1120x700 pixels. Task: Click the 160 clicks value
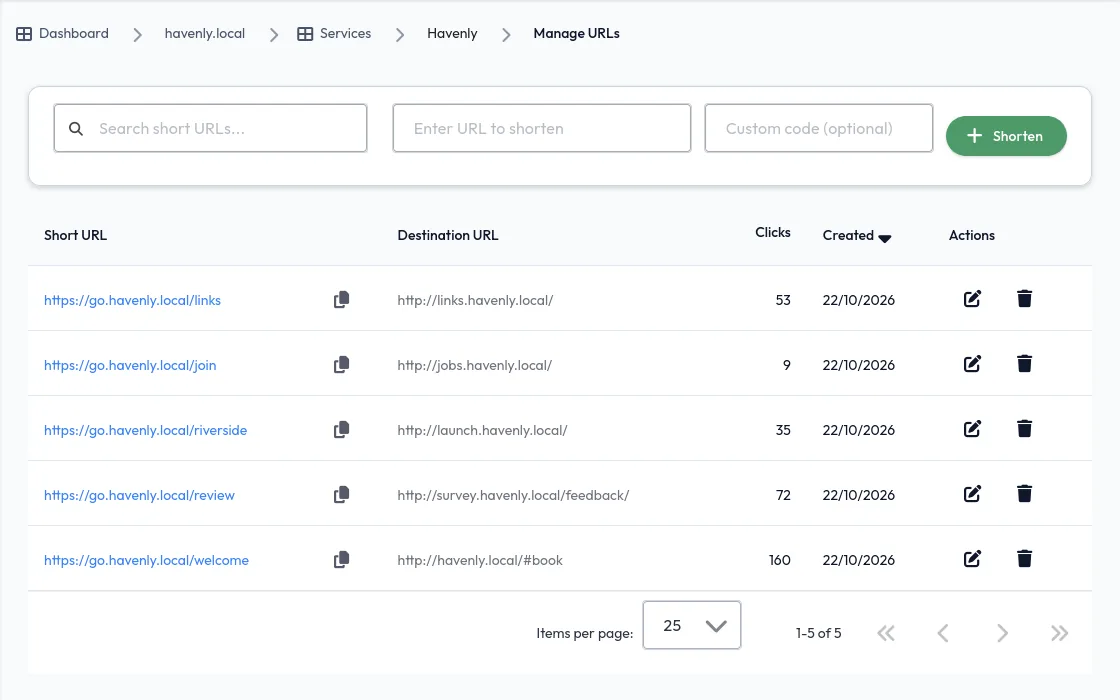779,560
